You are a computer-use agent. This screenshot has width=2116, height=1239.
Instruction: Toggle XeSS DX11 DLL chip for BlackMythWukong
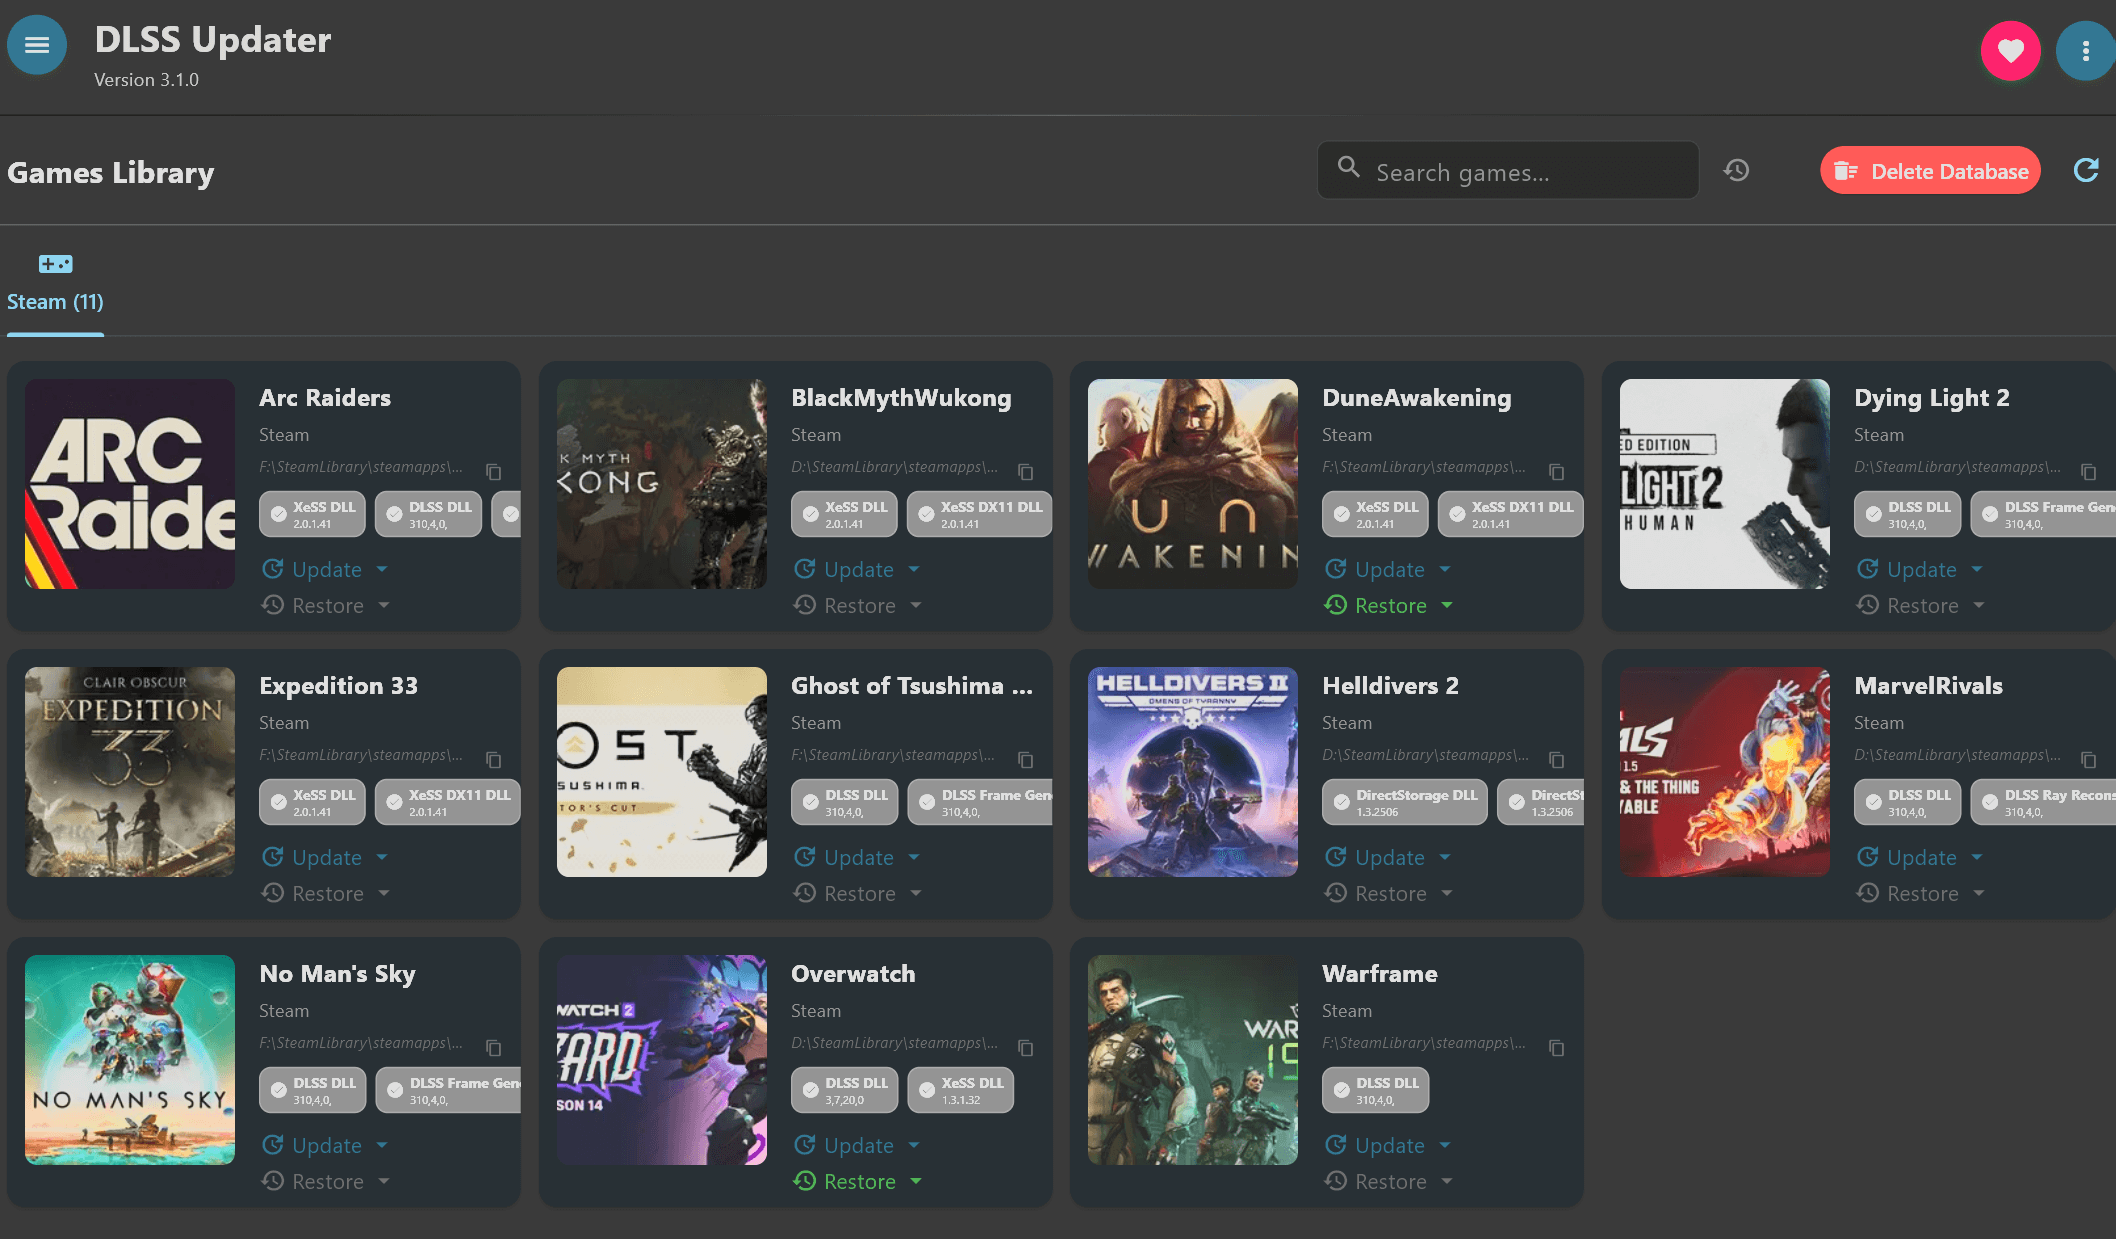pyautogui.click(x=979, y=514)
